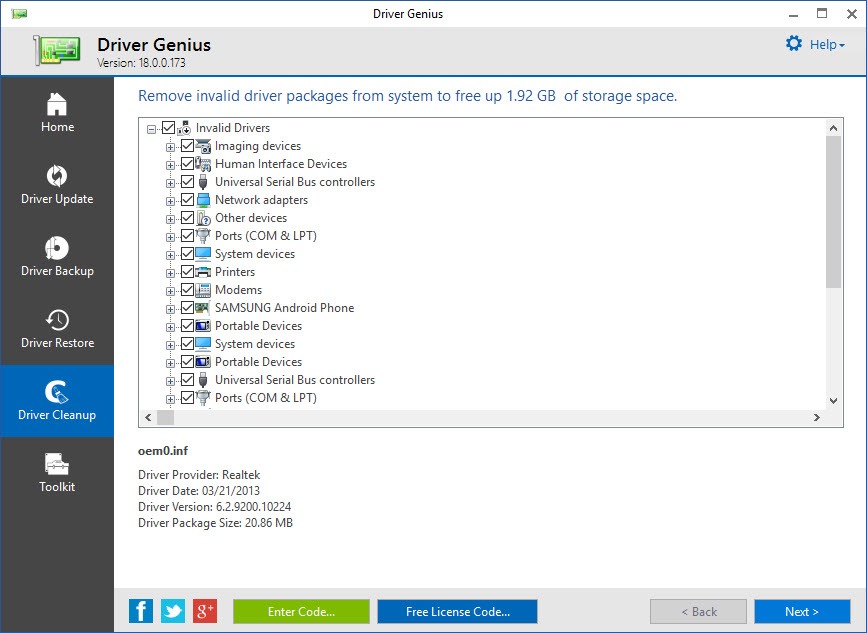
Task: Click the 'Driver Date: 03/21/2013' line
Action: point(199,491)
